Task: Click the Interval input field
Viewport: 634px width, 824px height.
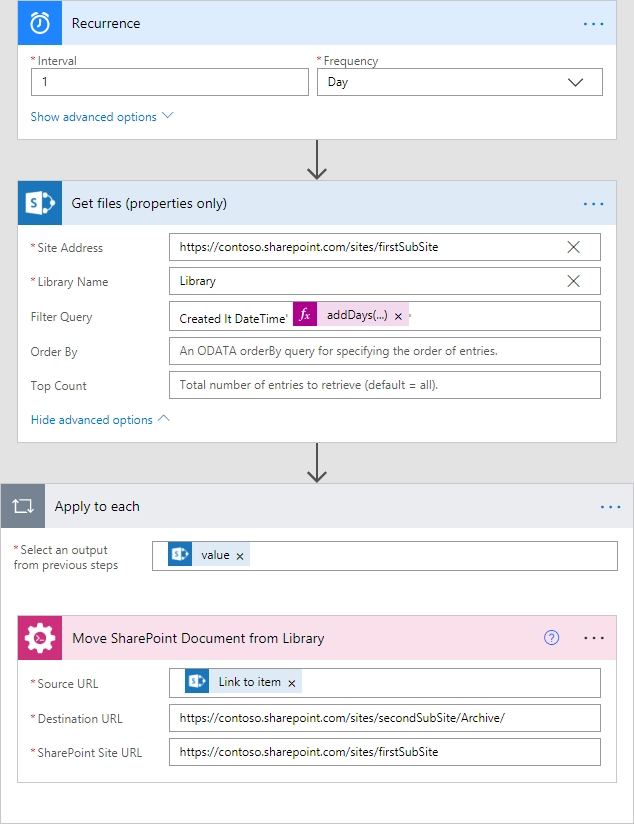Action: pos(170,82)
